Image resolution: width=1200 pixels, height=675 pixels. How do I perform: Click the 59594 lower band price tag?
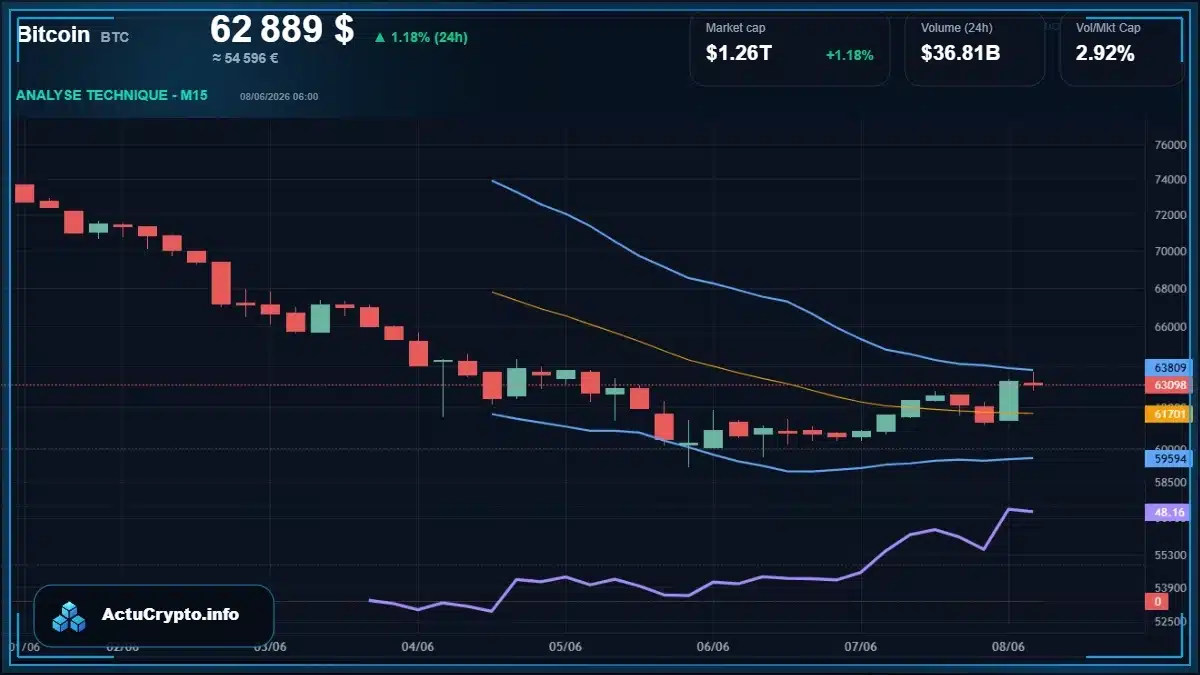pos(1167,459)
